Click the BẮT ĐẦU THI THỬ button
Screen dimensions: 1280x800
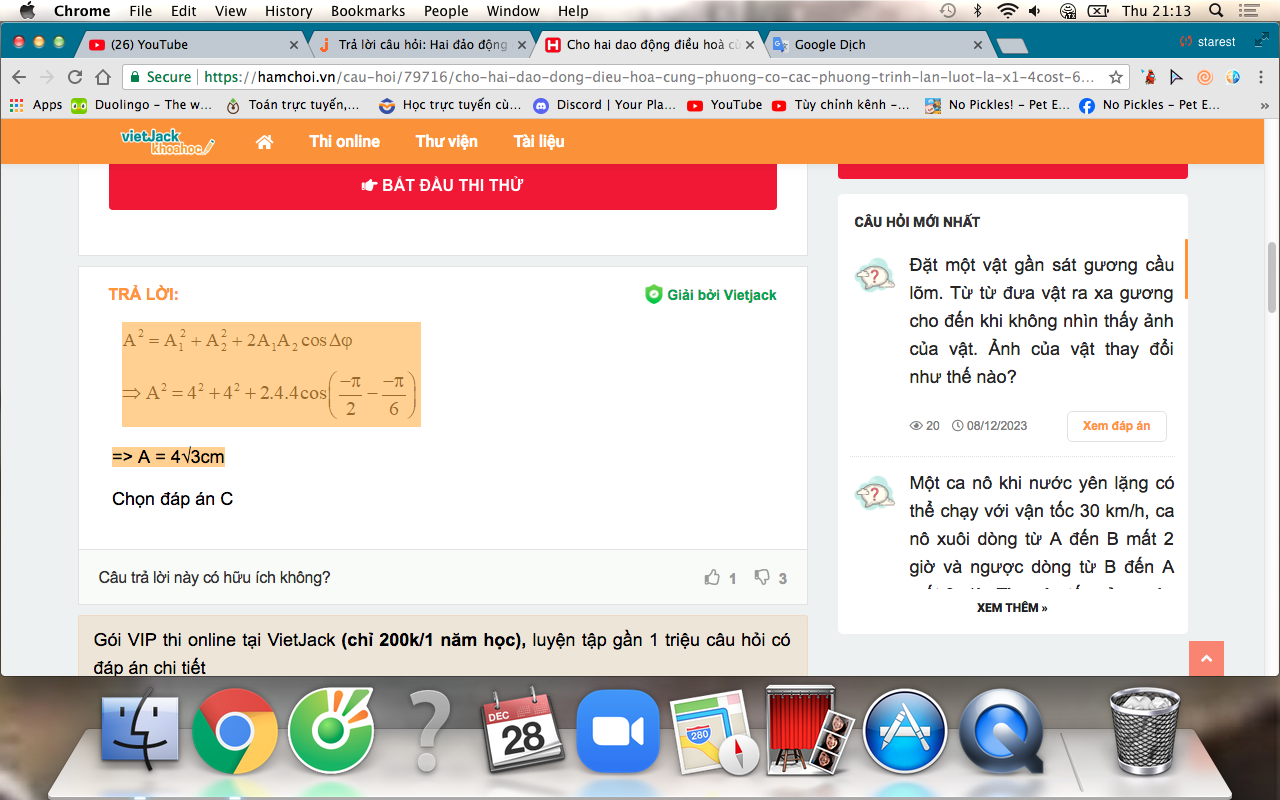coord(442,186)
